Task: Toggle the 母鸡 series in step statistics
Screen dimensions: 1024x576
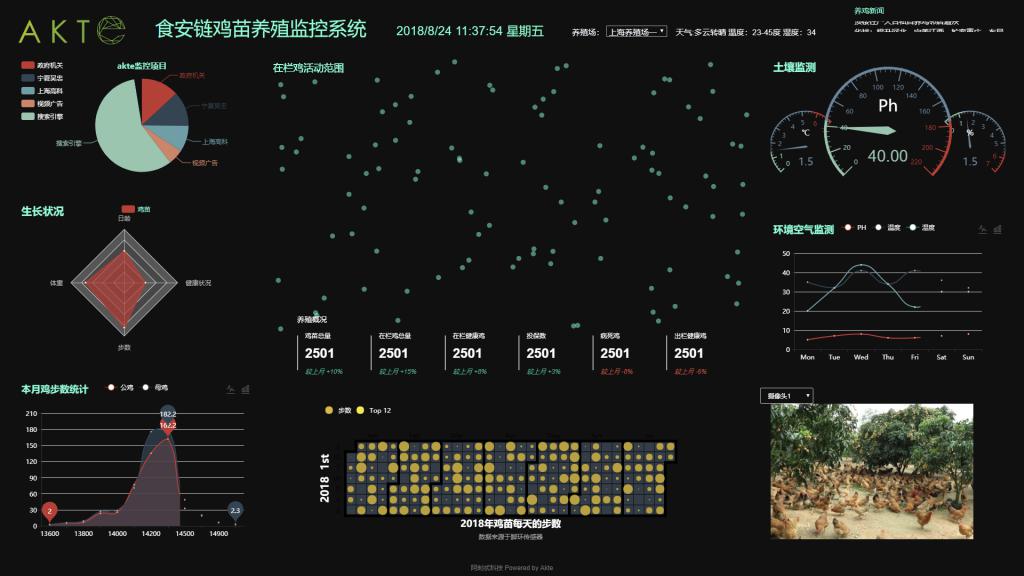Action: (x=146, y=389)
